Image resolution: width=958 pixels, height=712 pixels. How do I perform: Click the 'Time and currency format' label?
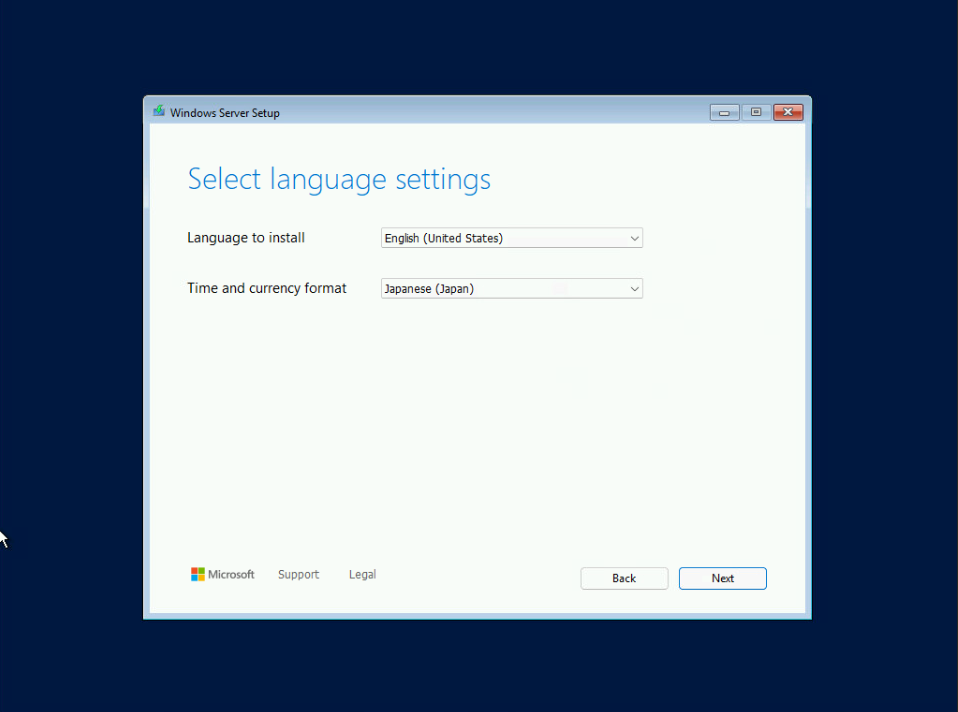(x=266, y=288)
